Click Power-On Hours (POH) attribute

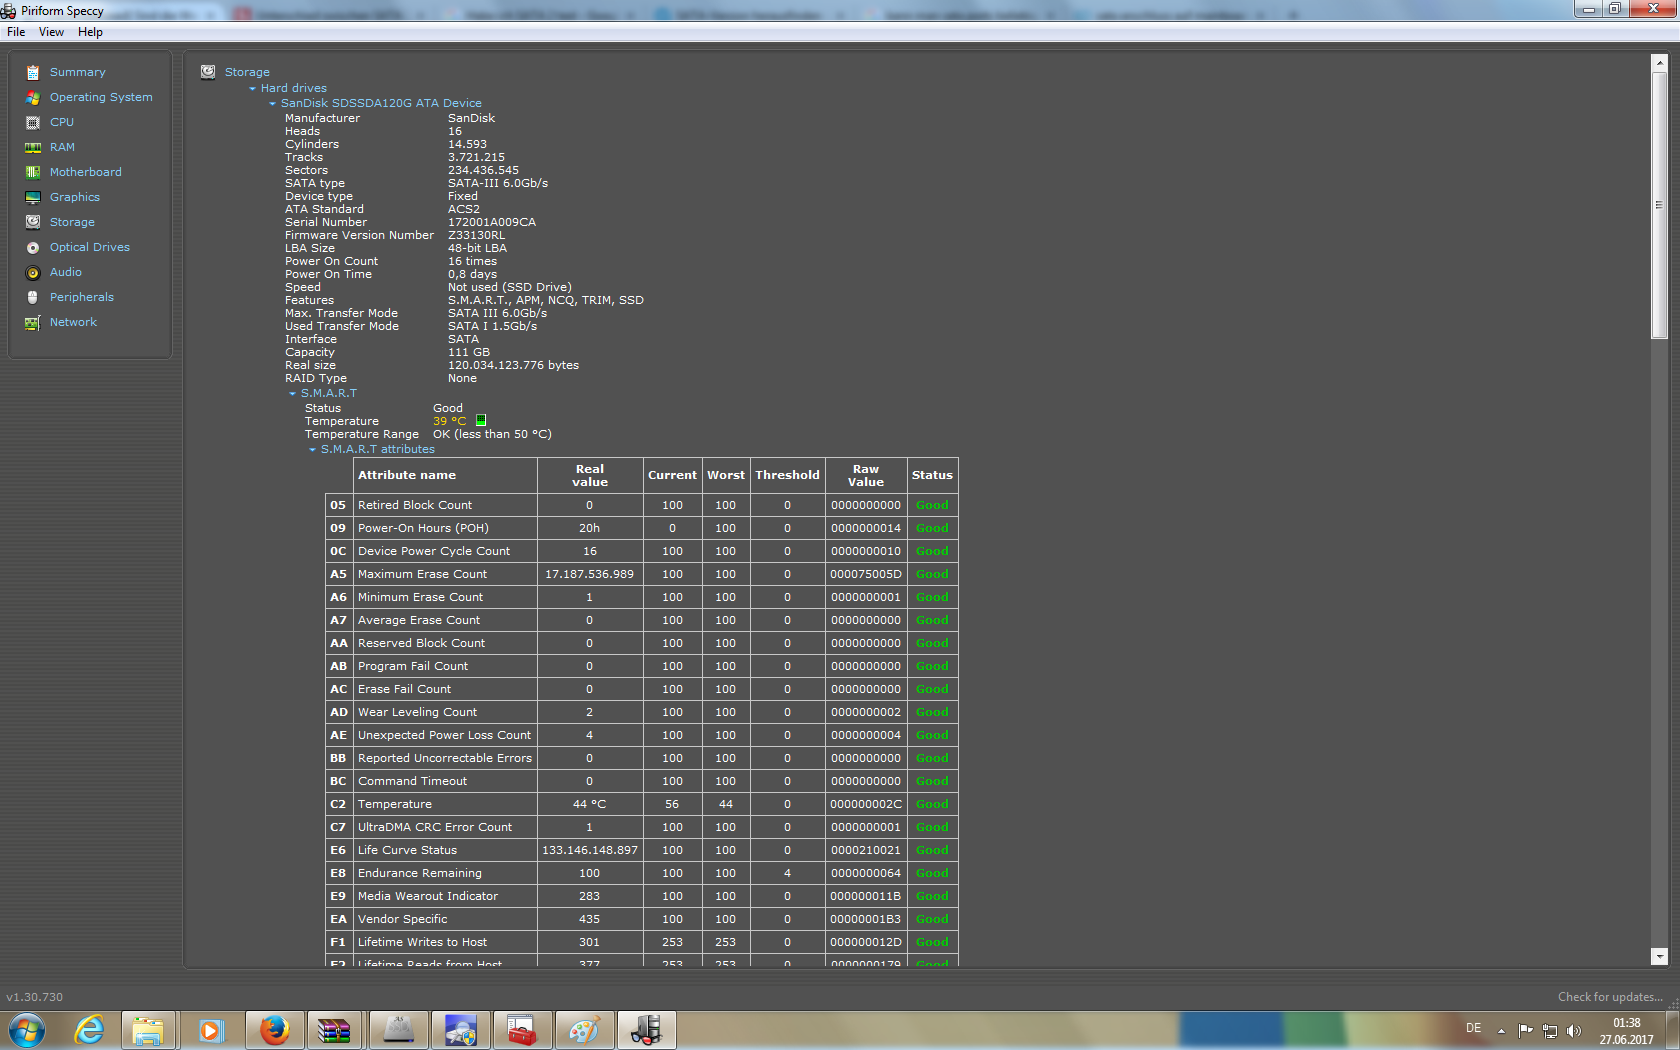click(x=423, y=528)
